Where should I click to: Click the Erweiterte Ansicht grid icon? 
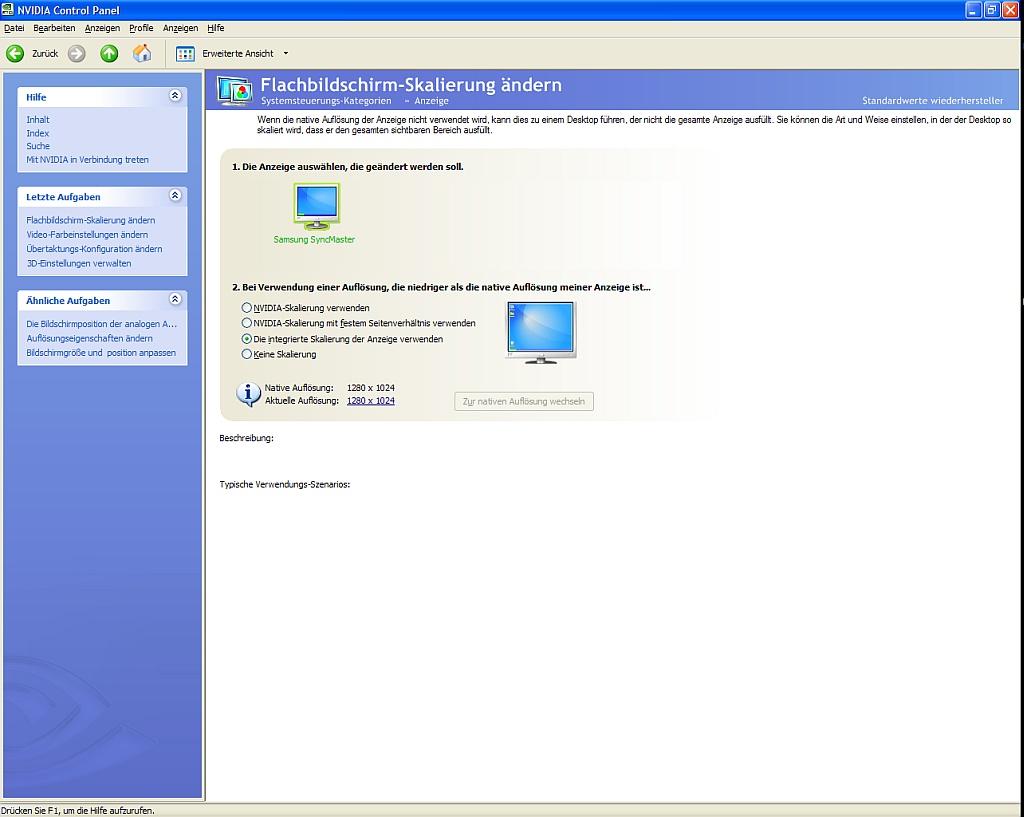tap(185, 54)
